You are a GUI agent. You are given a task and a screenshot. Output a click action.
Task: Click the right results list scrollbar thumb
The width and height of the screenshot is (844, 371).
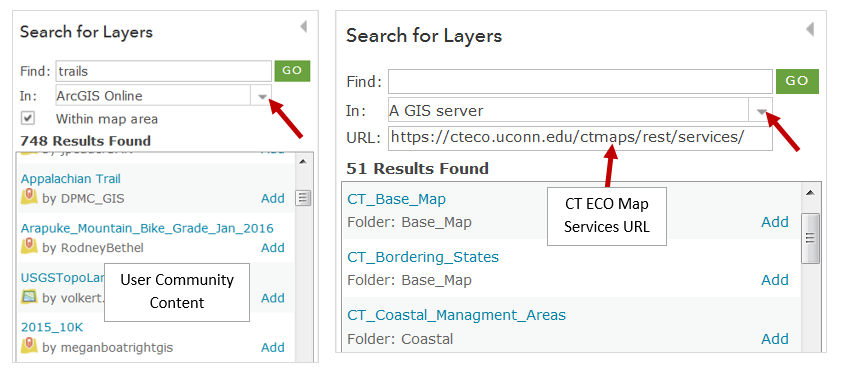click(810, 238)
